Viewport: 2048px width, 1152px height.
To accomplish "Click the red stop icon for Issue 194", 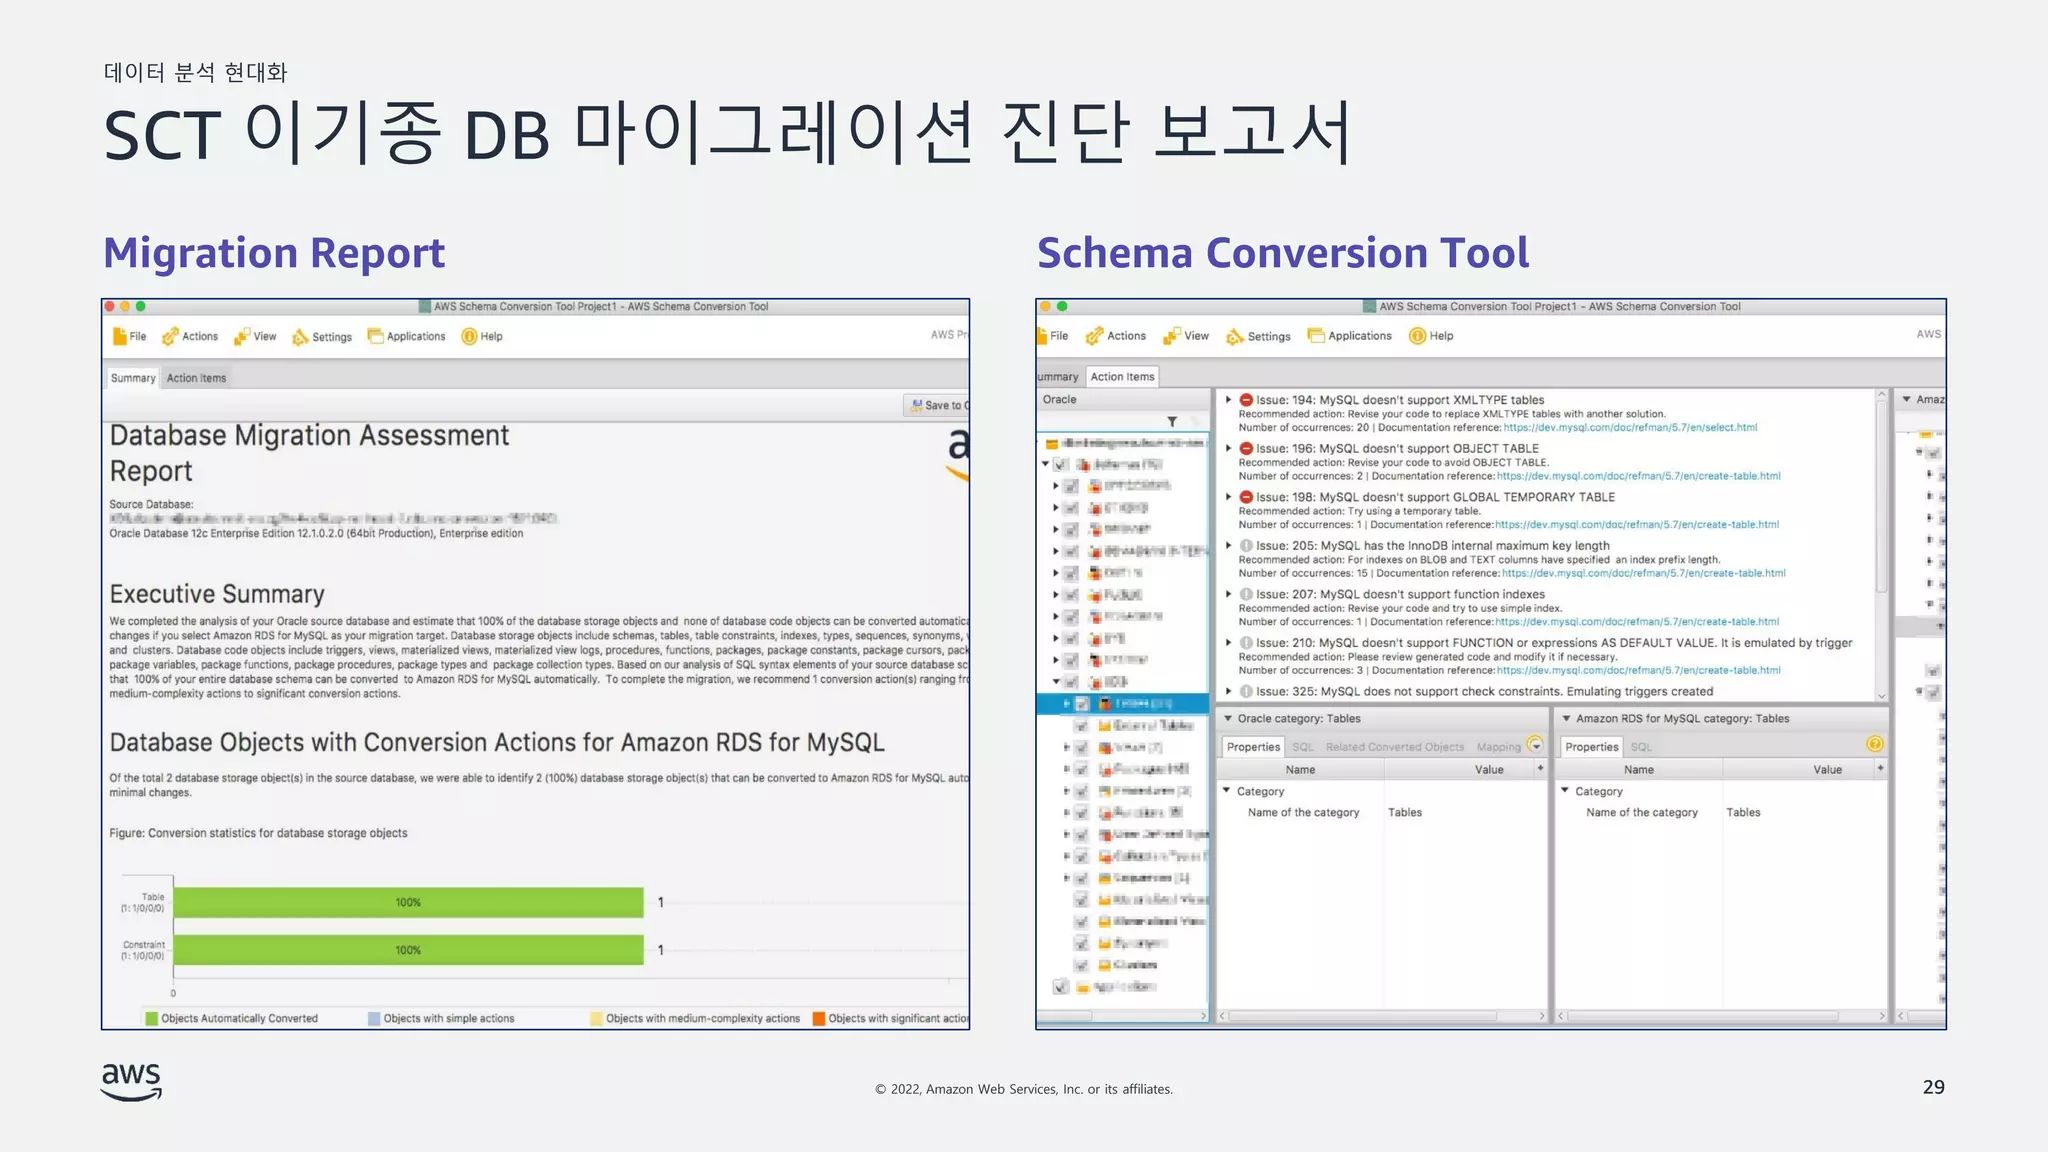I will (1246, 400).
